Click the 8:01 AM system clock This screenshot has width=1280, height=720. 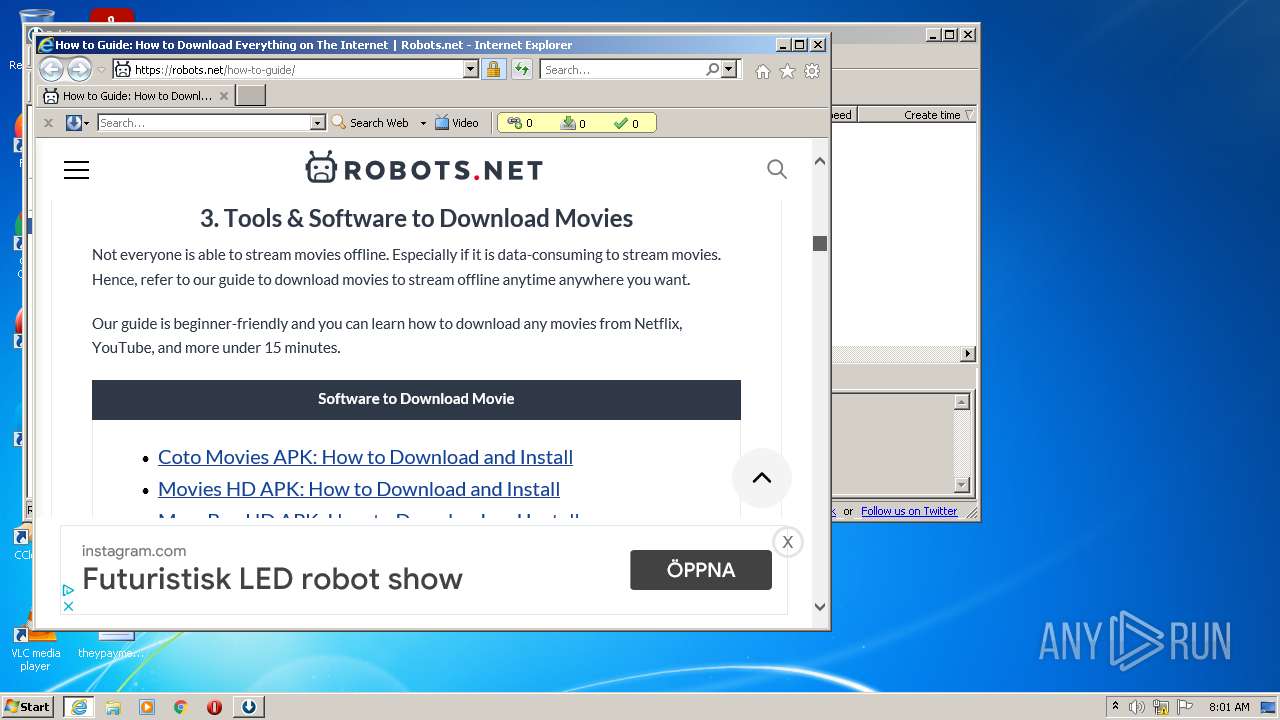(1229, 707)
